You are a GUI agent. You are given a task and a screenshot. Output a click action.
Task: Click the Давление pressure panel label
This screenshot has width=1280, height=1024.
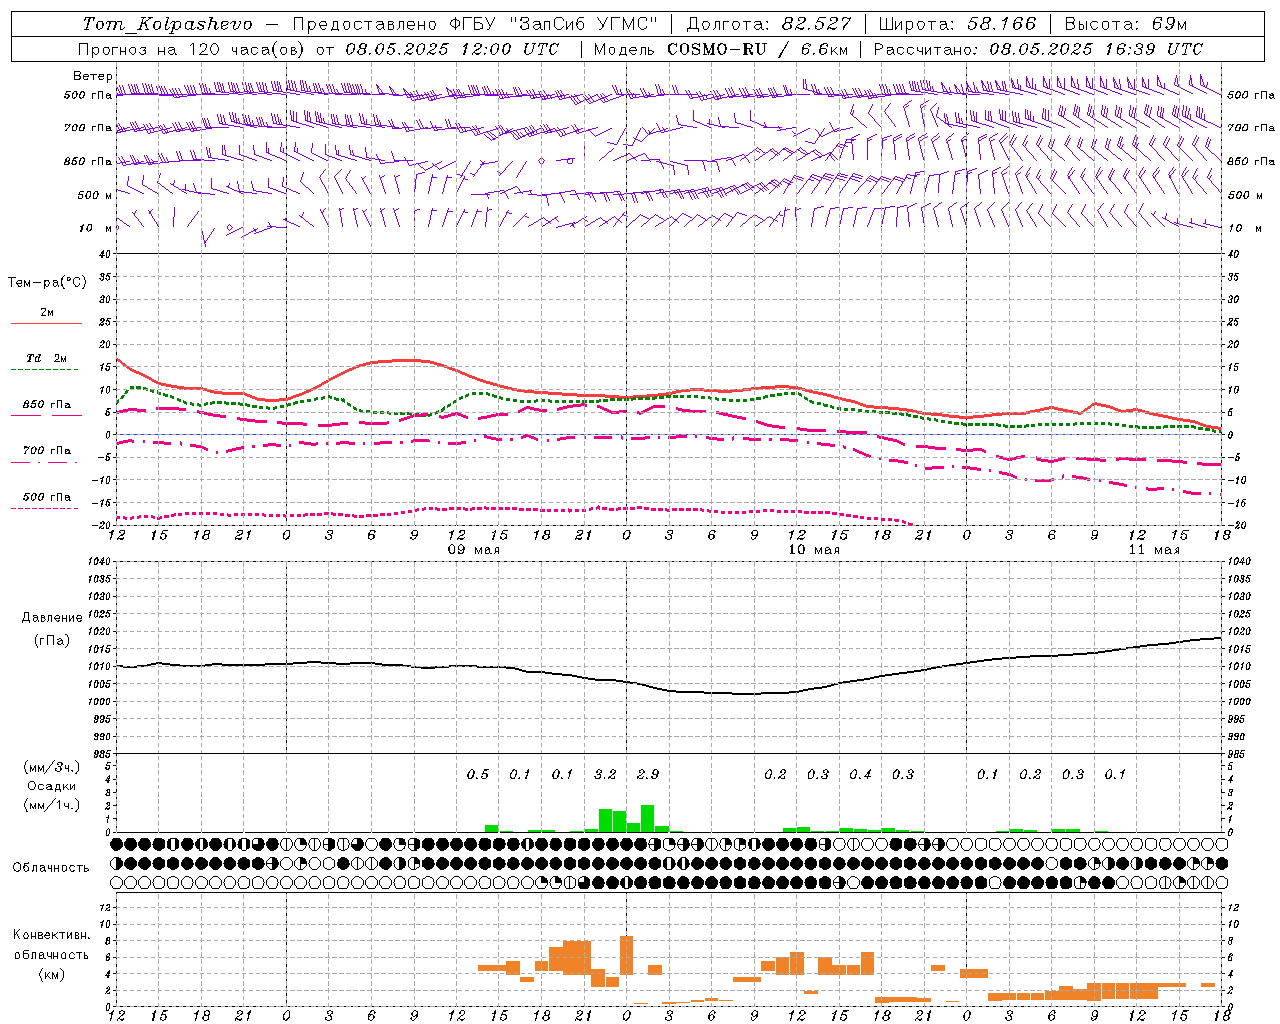(x=52, y=618)
